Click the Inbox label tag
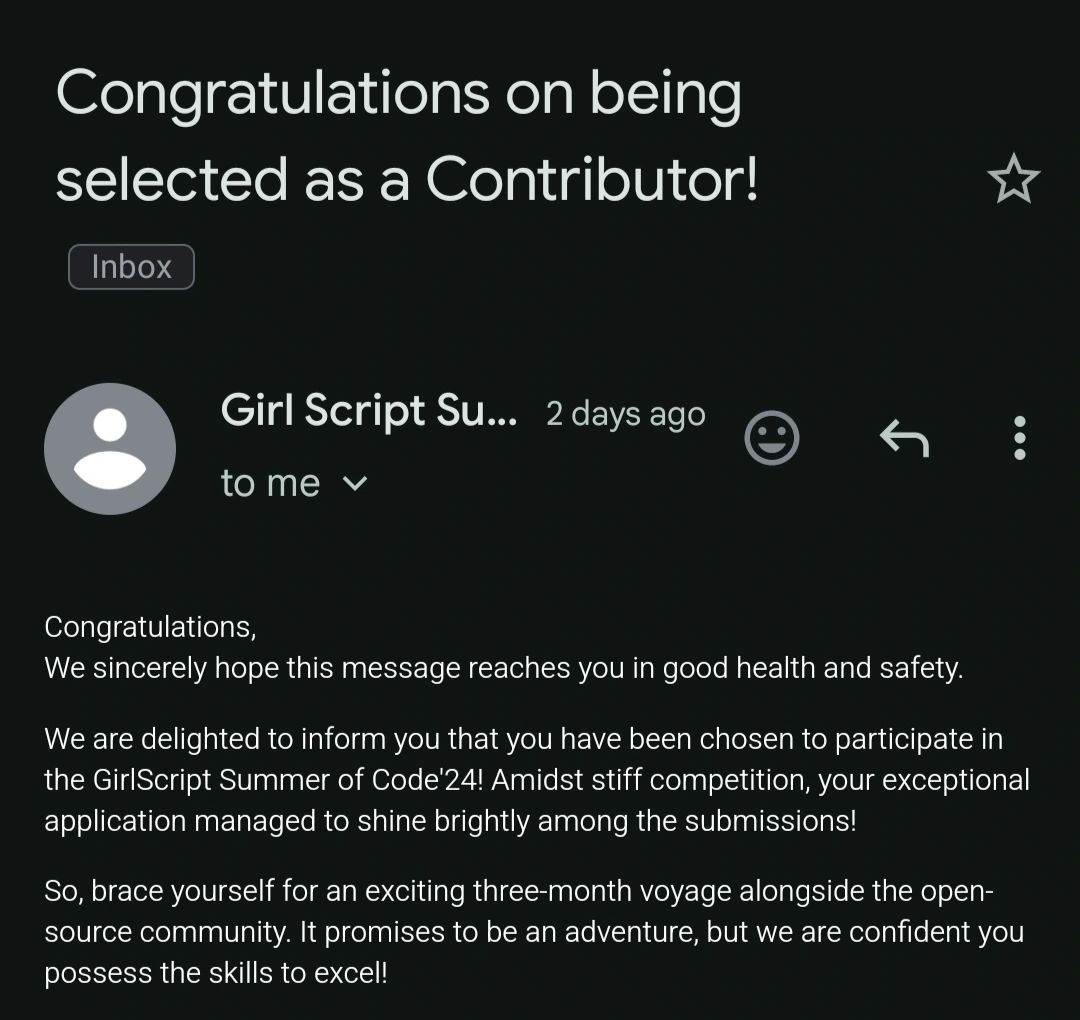 tap(131, 267)
